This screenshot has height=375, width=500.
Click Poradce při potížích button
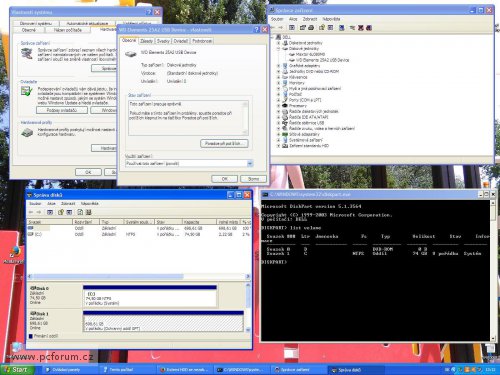[224, 143]
